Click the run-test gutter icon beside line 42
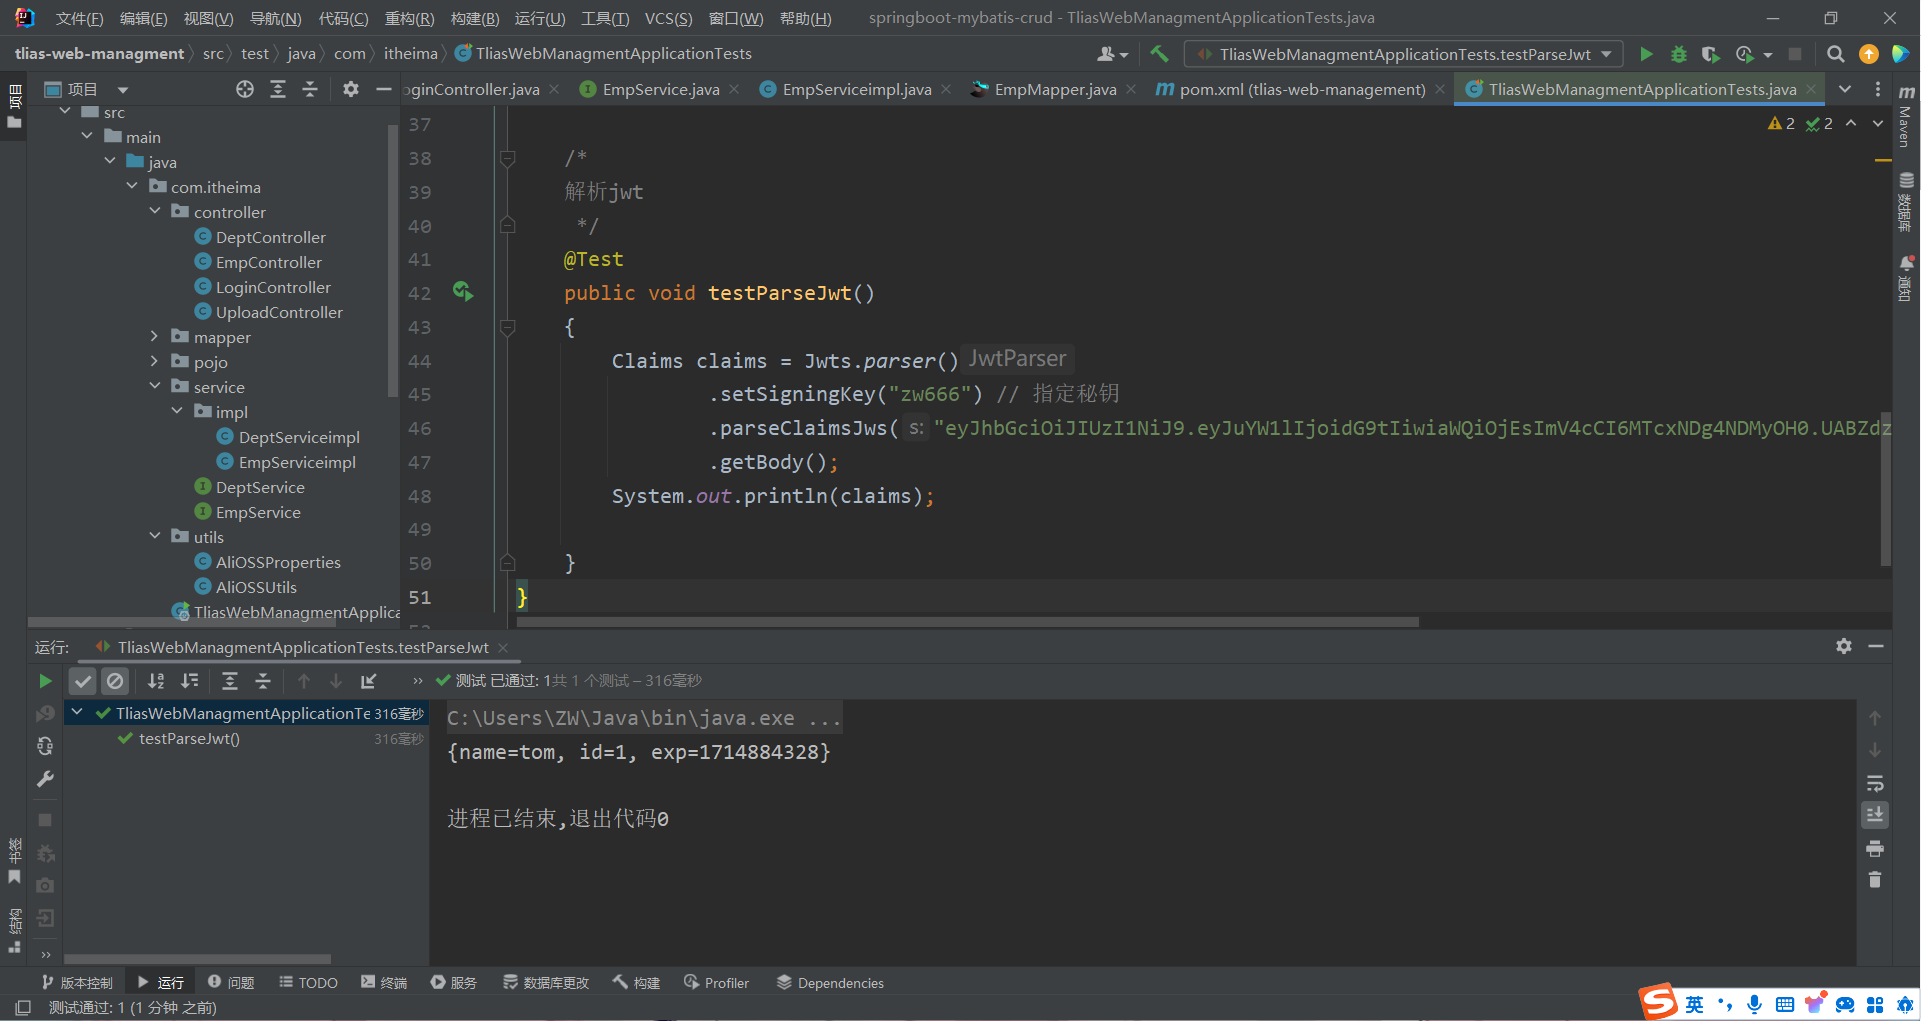 [x=462, y=292]
